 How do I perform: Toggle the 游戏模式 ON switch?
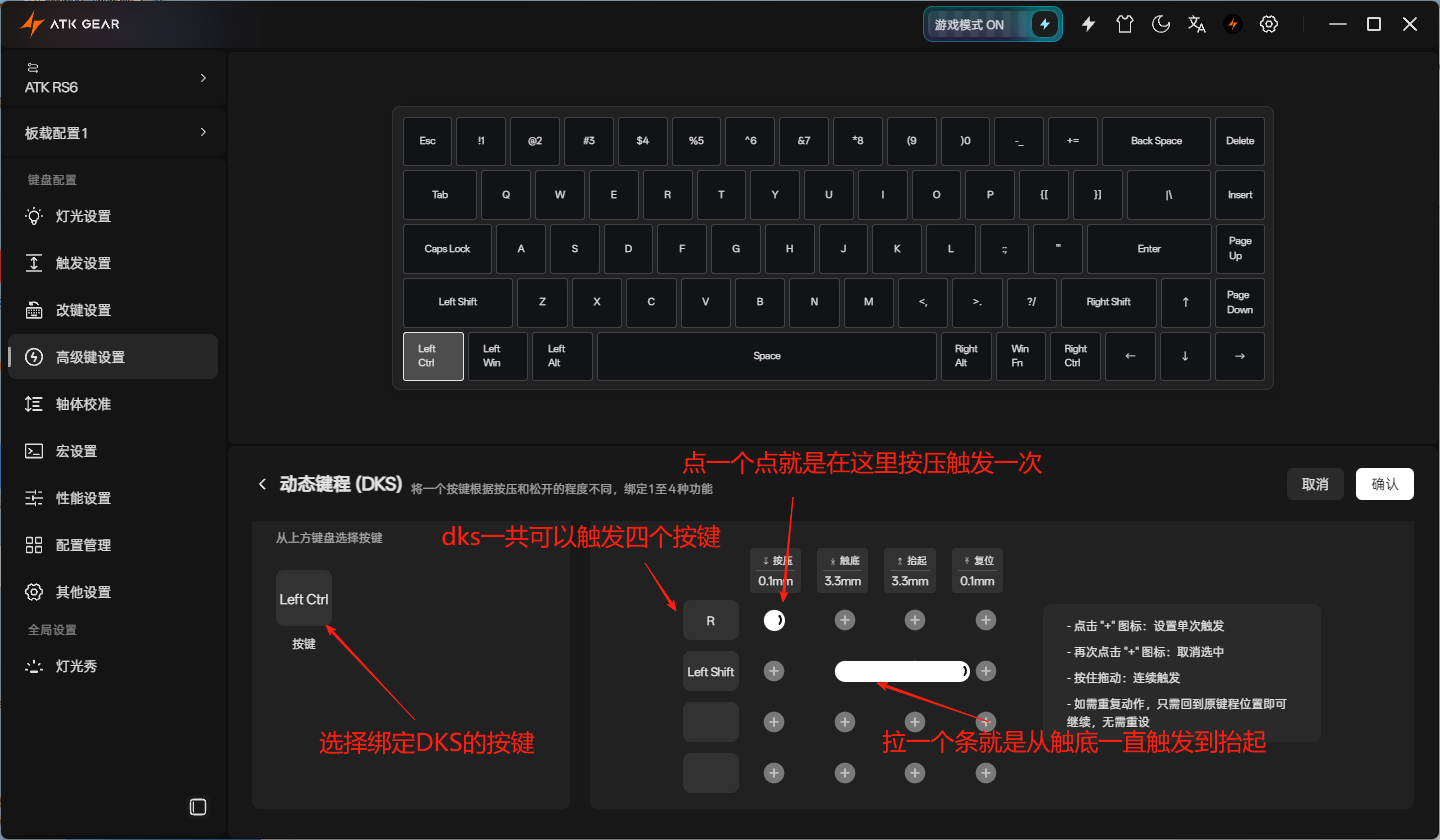[x=993, y=24]
